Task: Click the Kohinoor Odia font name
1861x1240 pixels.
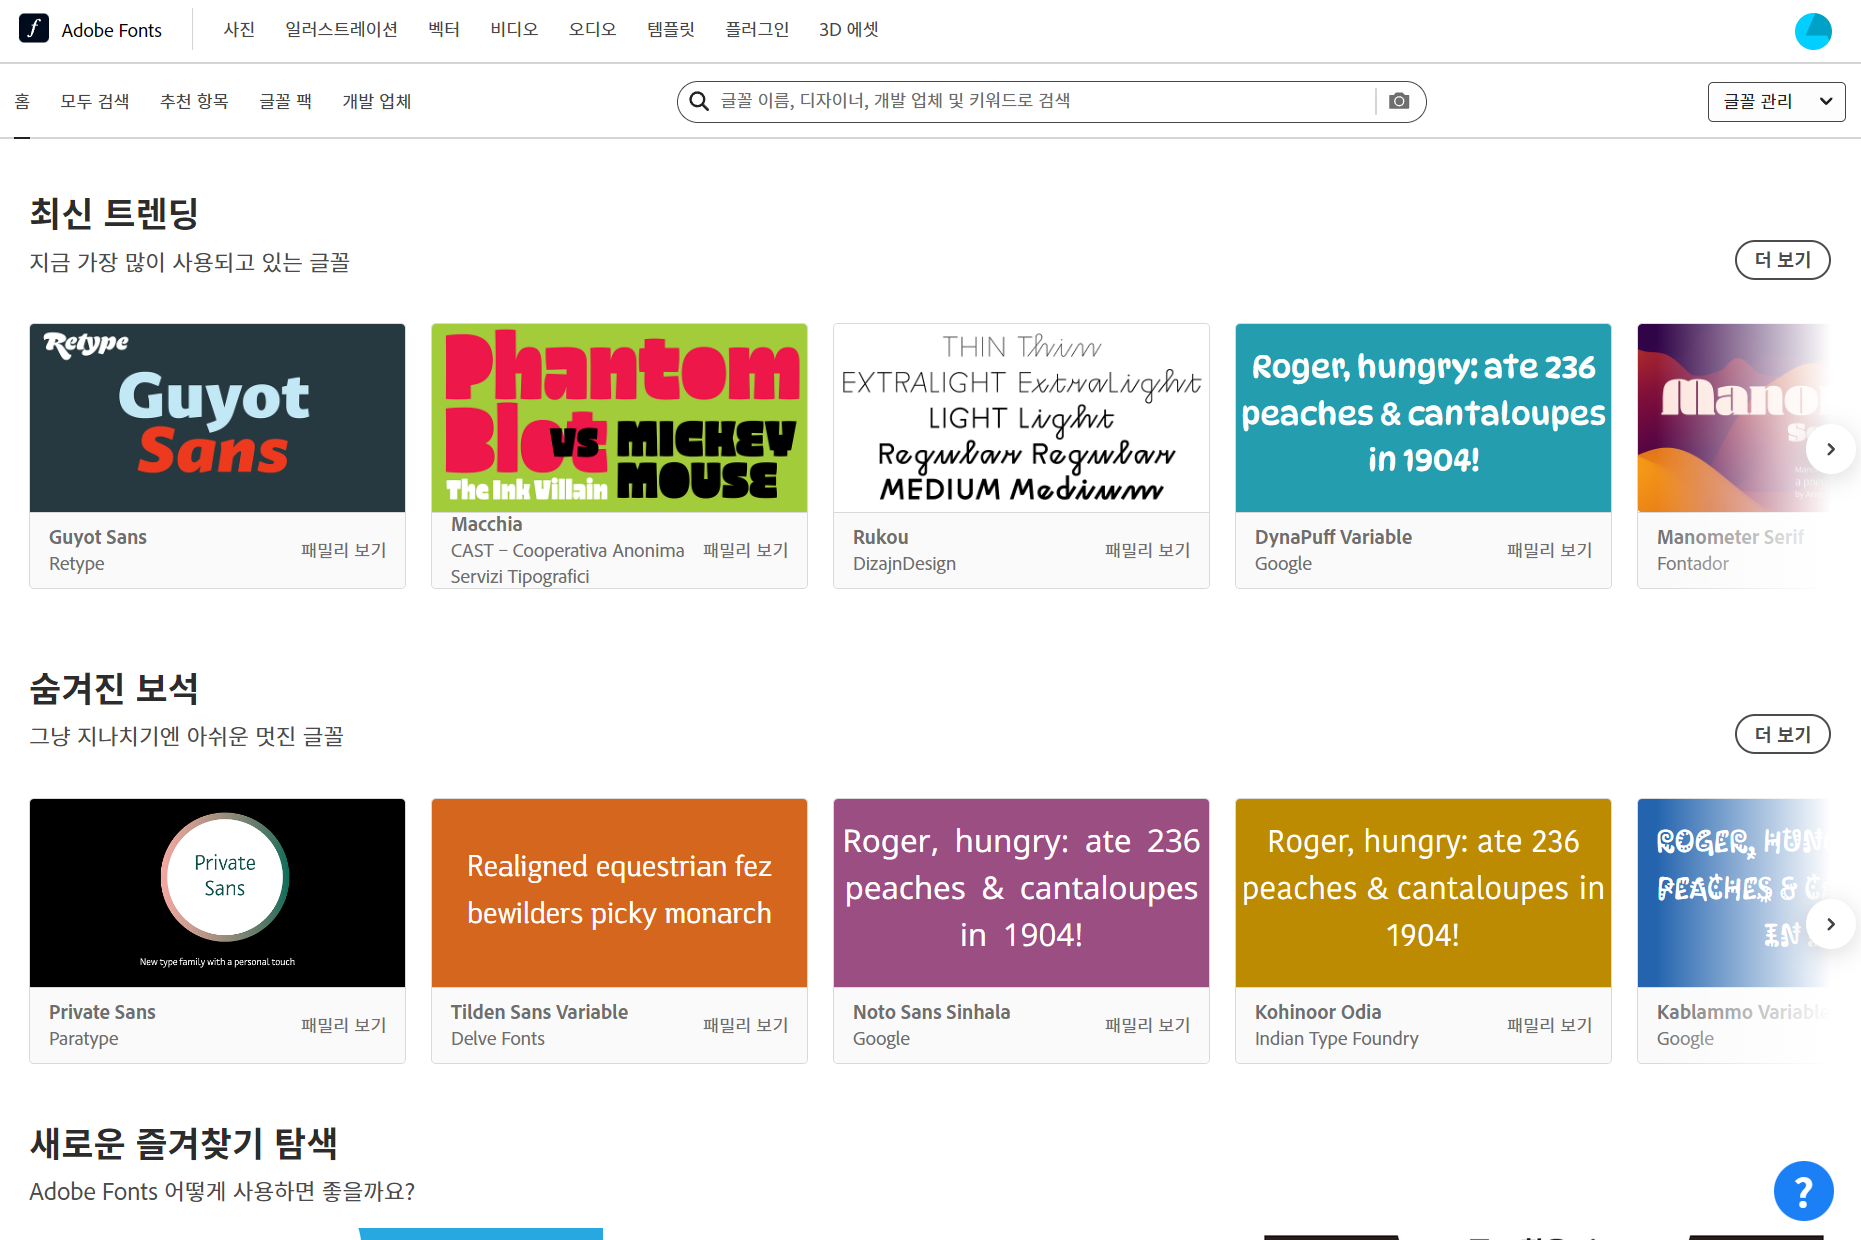Action: 1318,1012
